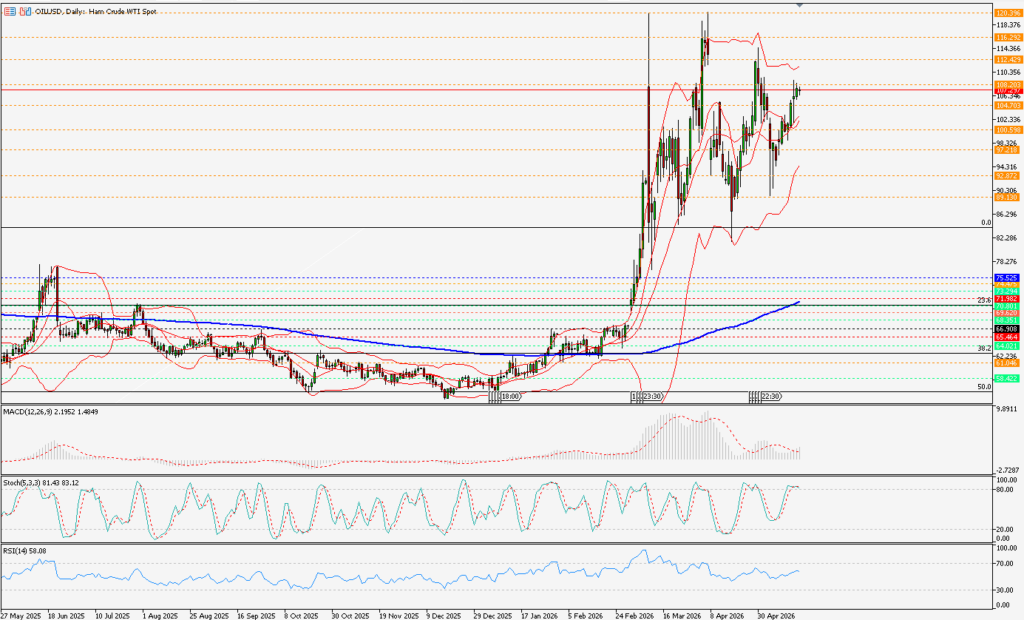Select the 120.396 orange price level label
This screenshot has width=1024, height=620.
click(x=1008, y=13)
